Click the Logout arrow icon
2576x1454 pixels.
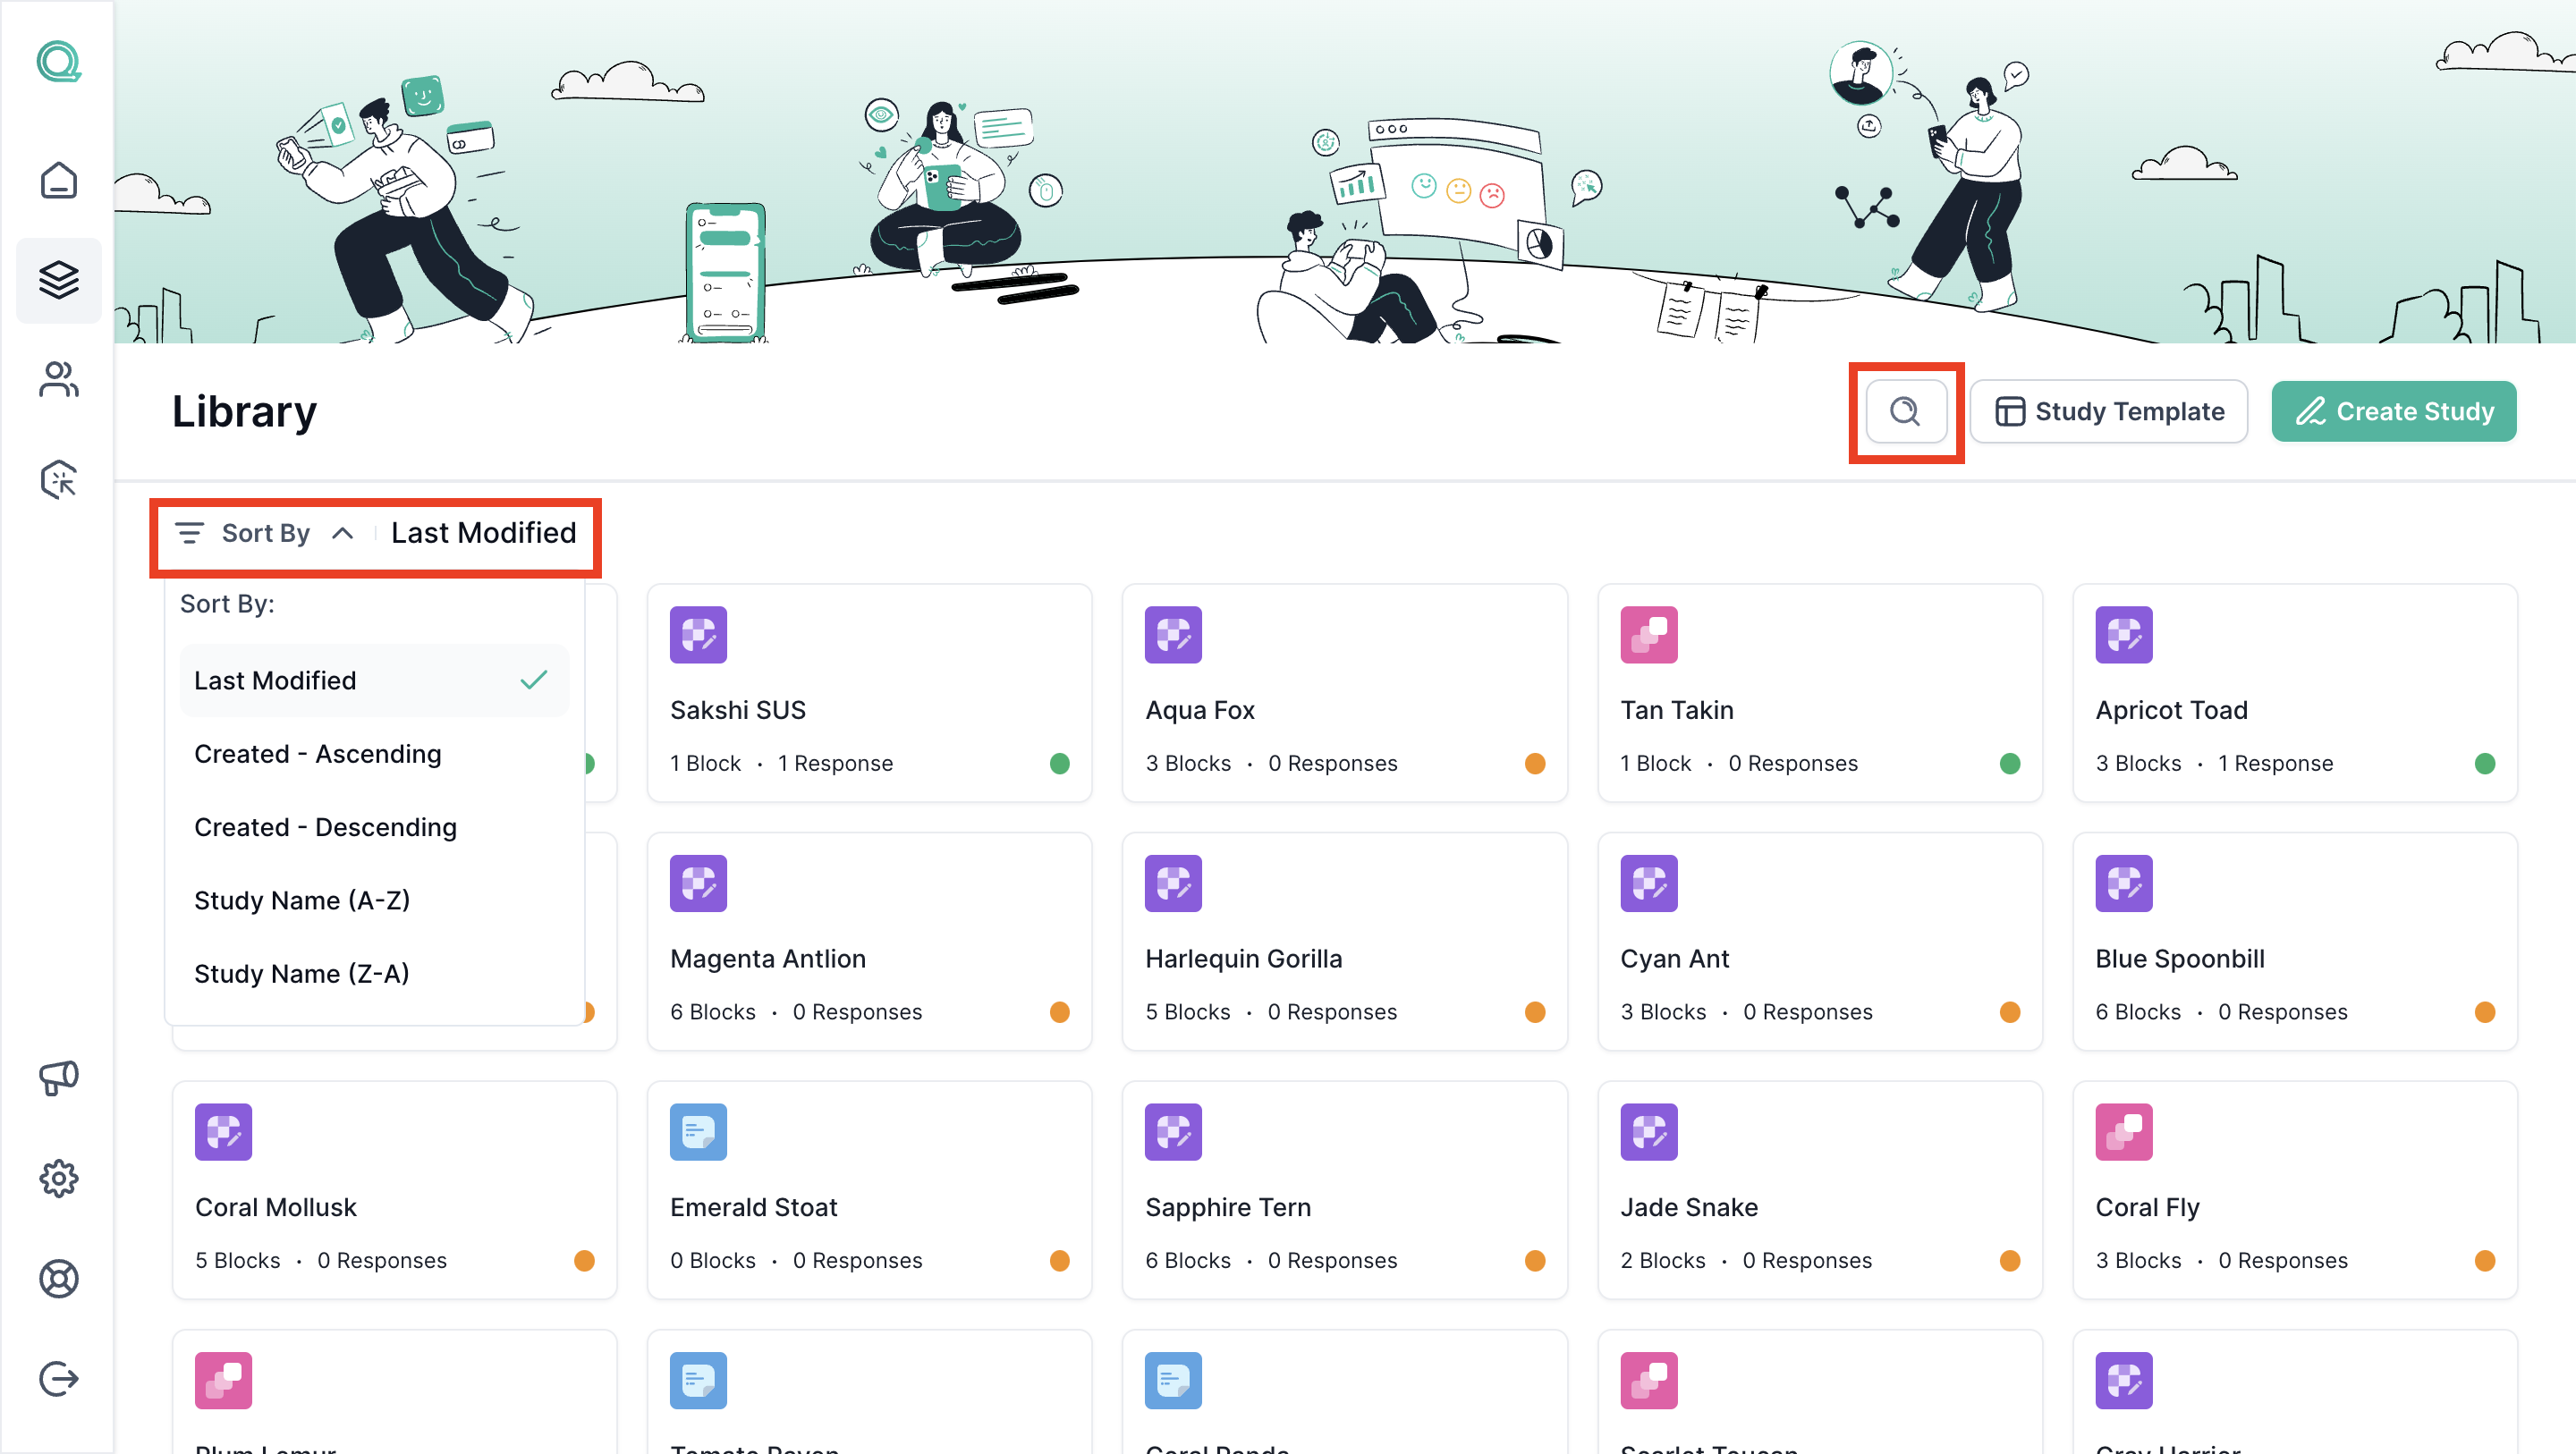(x=58, y=1378)
